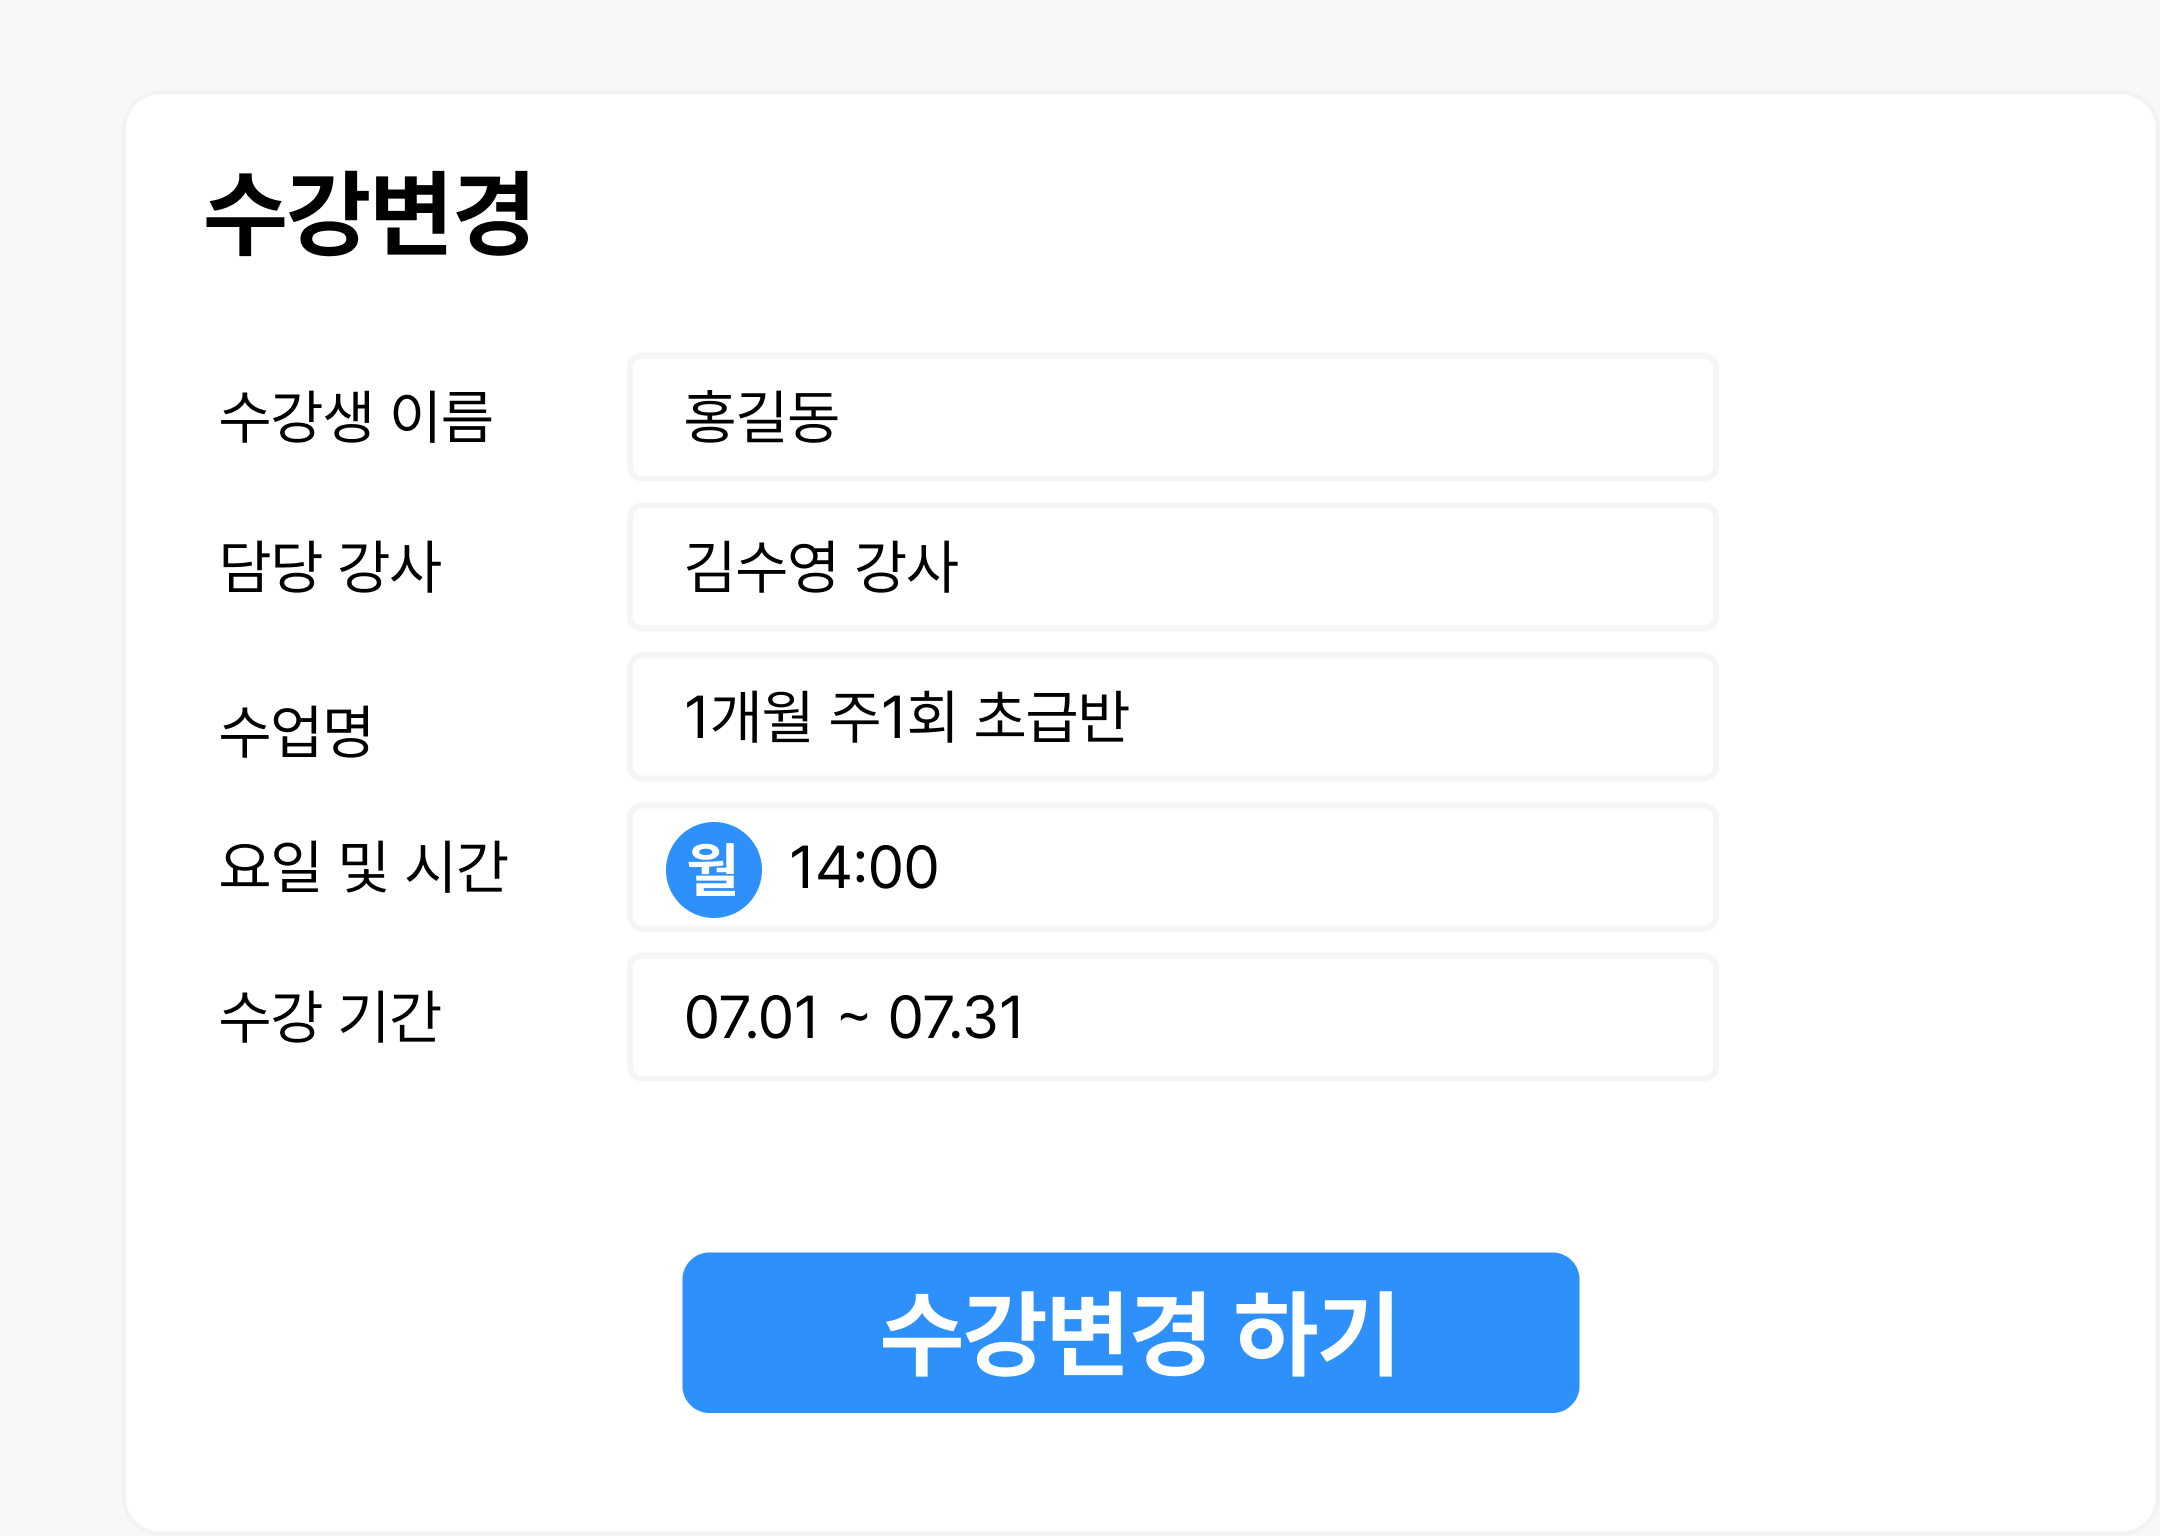Viewport: 2160px width, 1536px height.
Task: Click the student name field showing 홍길동
Action: 1172,419
